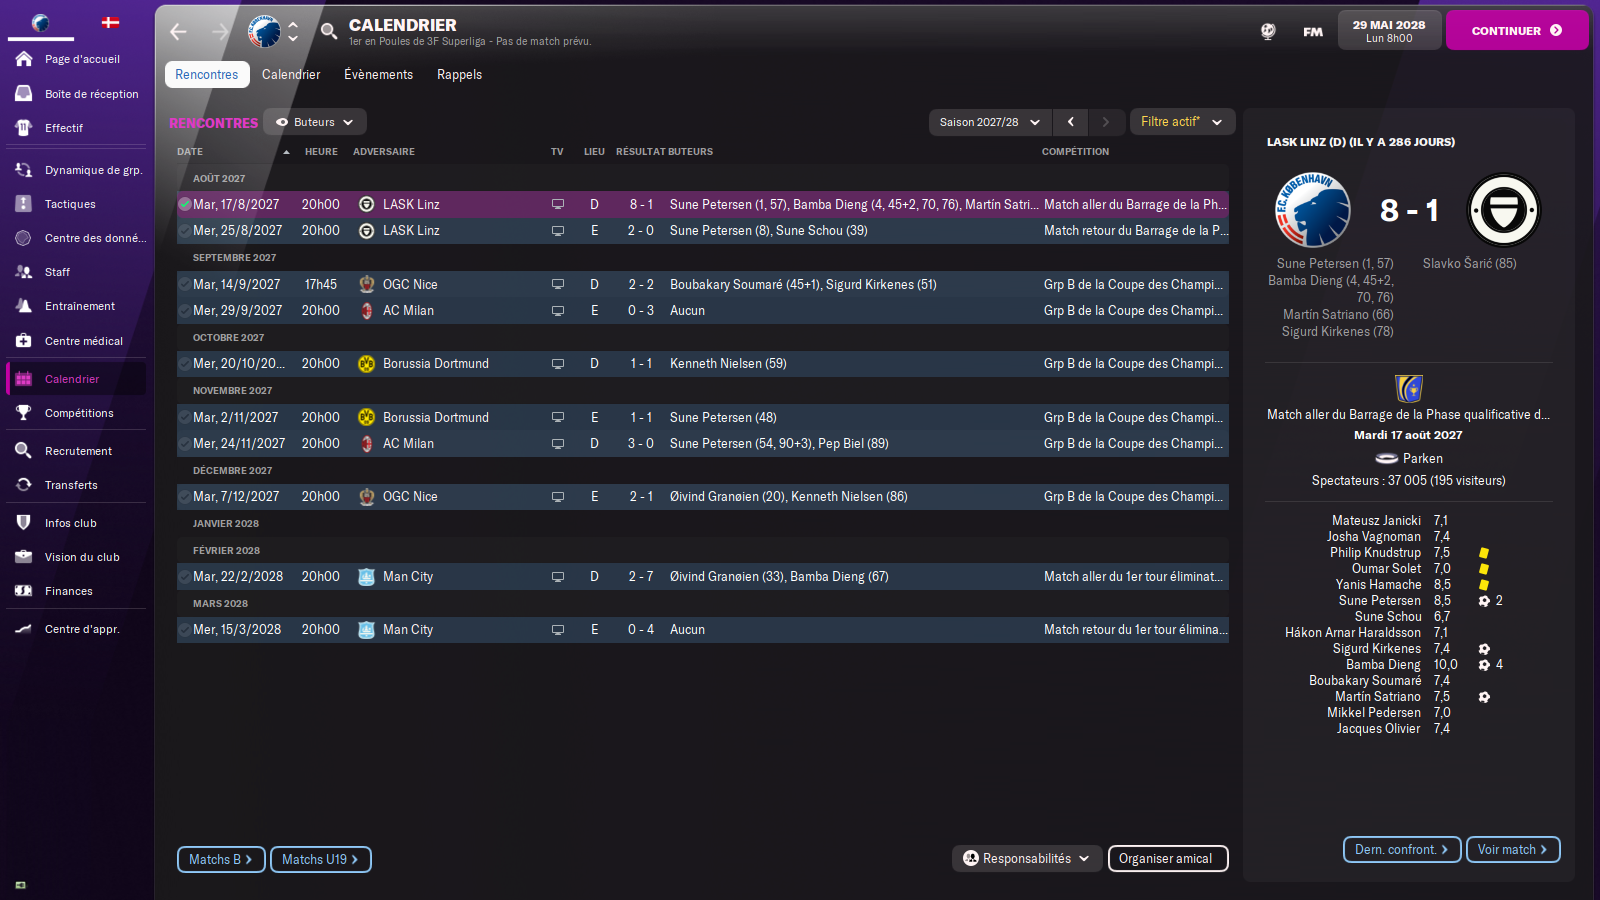
Task: Expand the Buteurs view dropdown
Action: [315, 122]
